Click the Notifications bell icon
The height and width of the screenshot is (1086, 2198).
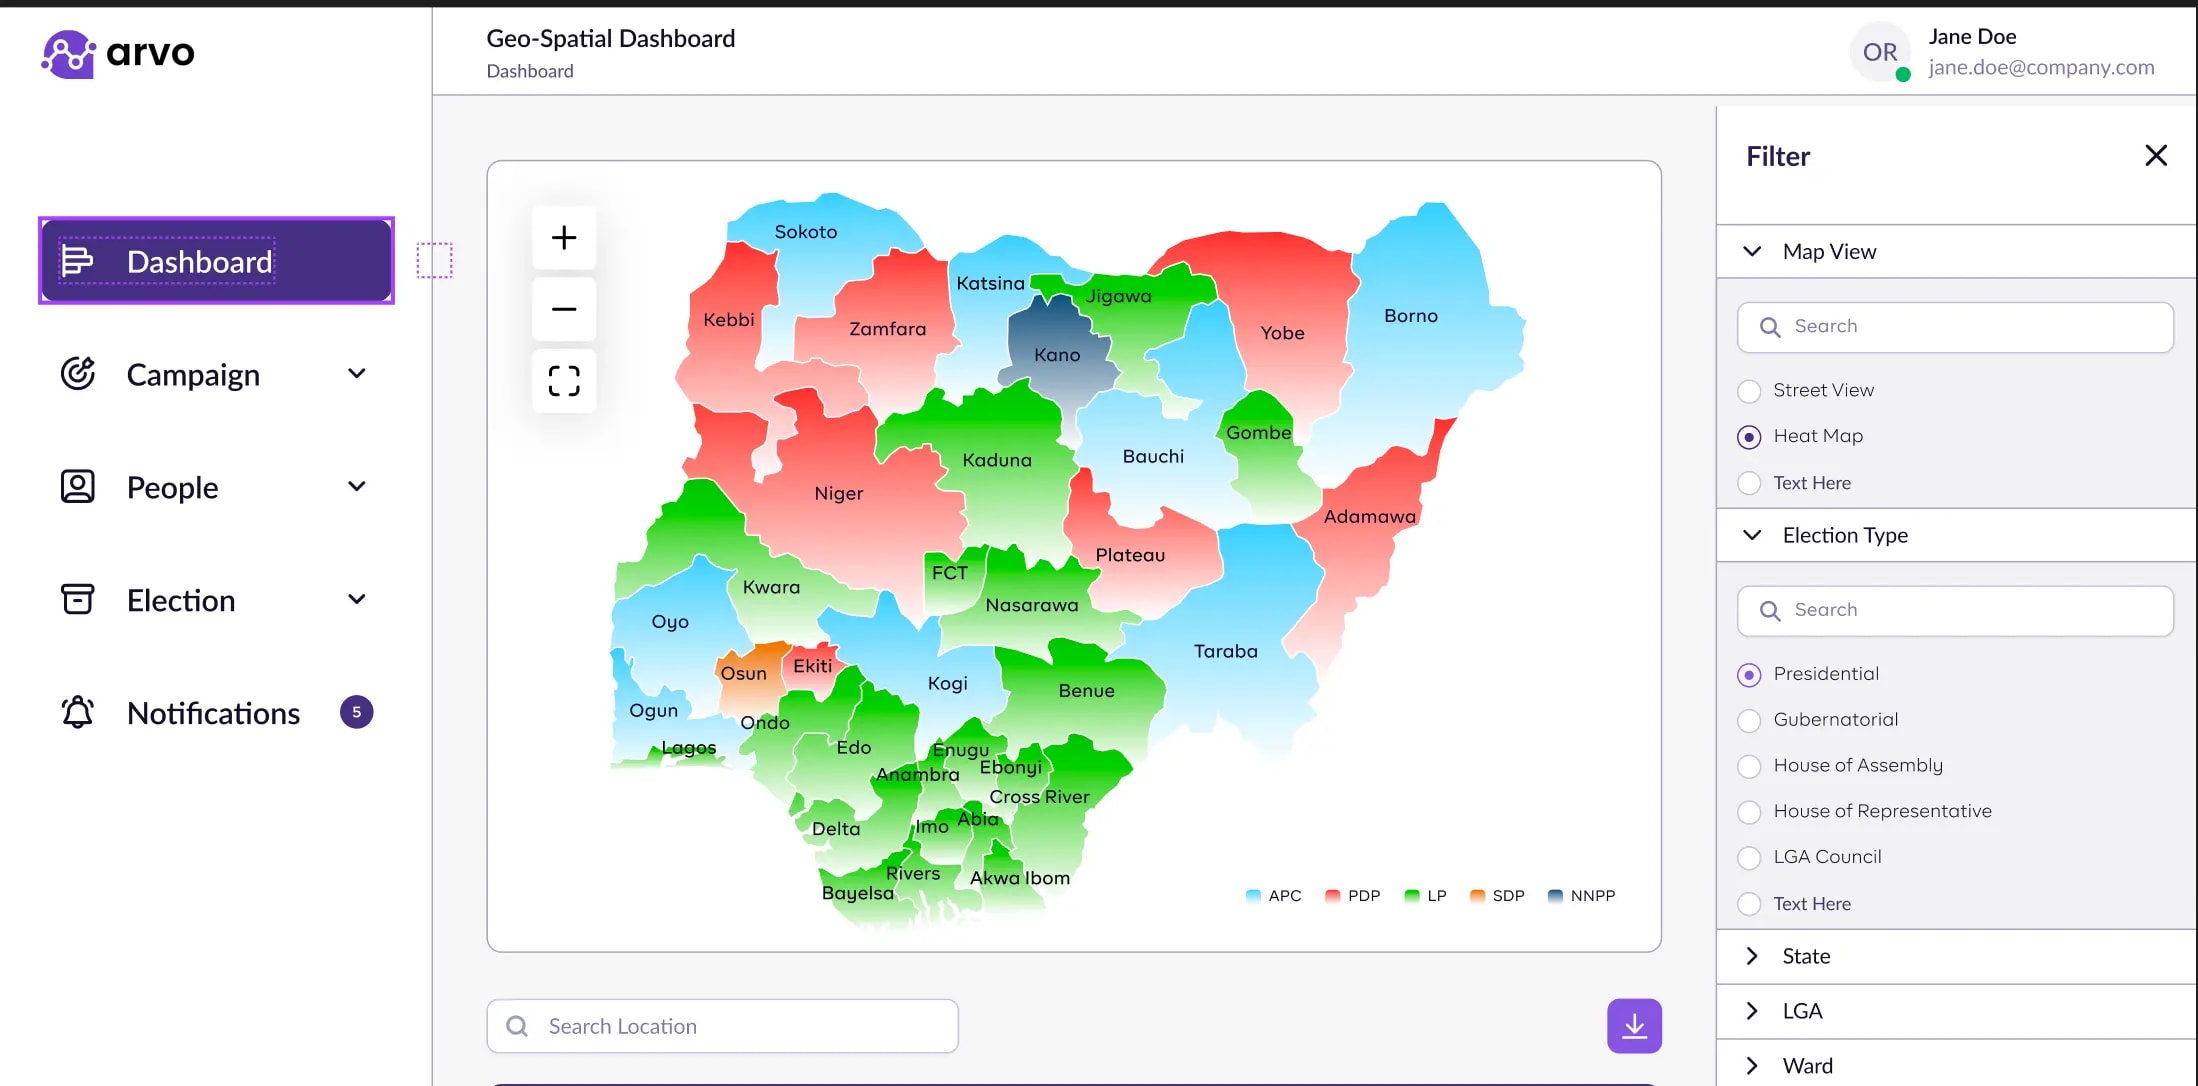[x=78, y=713]
